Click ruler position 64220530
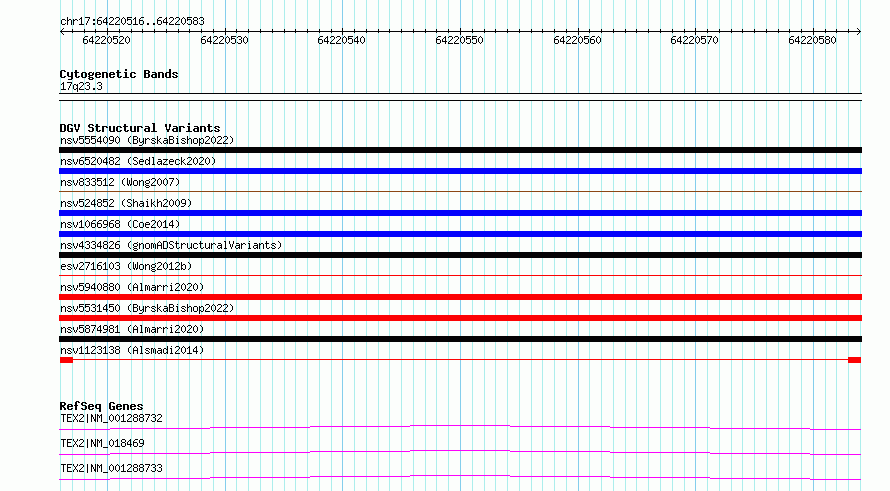Image resolution: width=890 pixels, height=491 pixels. [224, 40]
